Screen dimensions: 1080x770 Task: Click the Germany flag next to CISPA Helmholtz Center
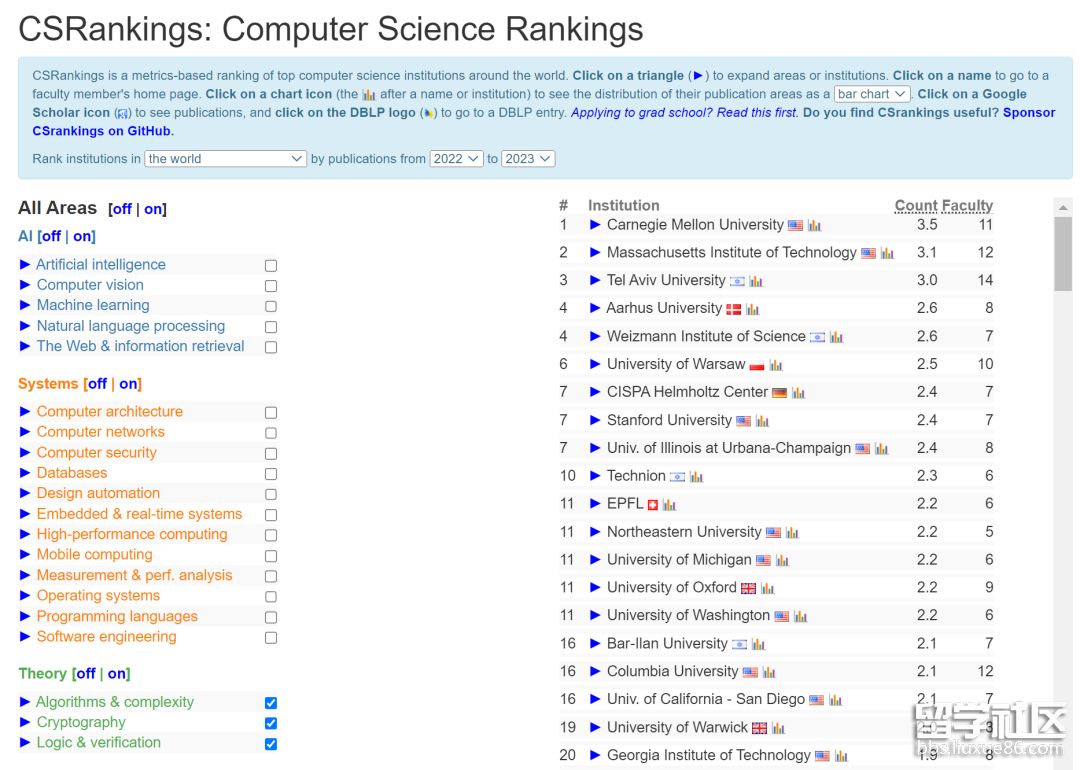(x=780, y=393)
